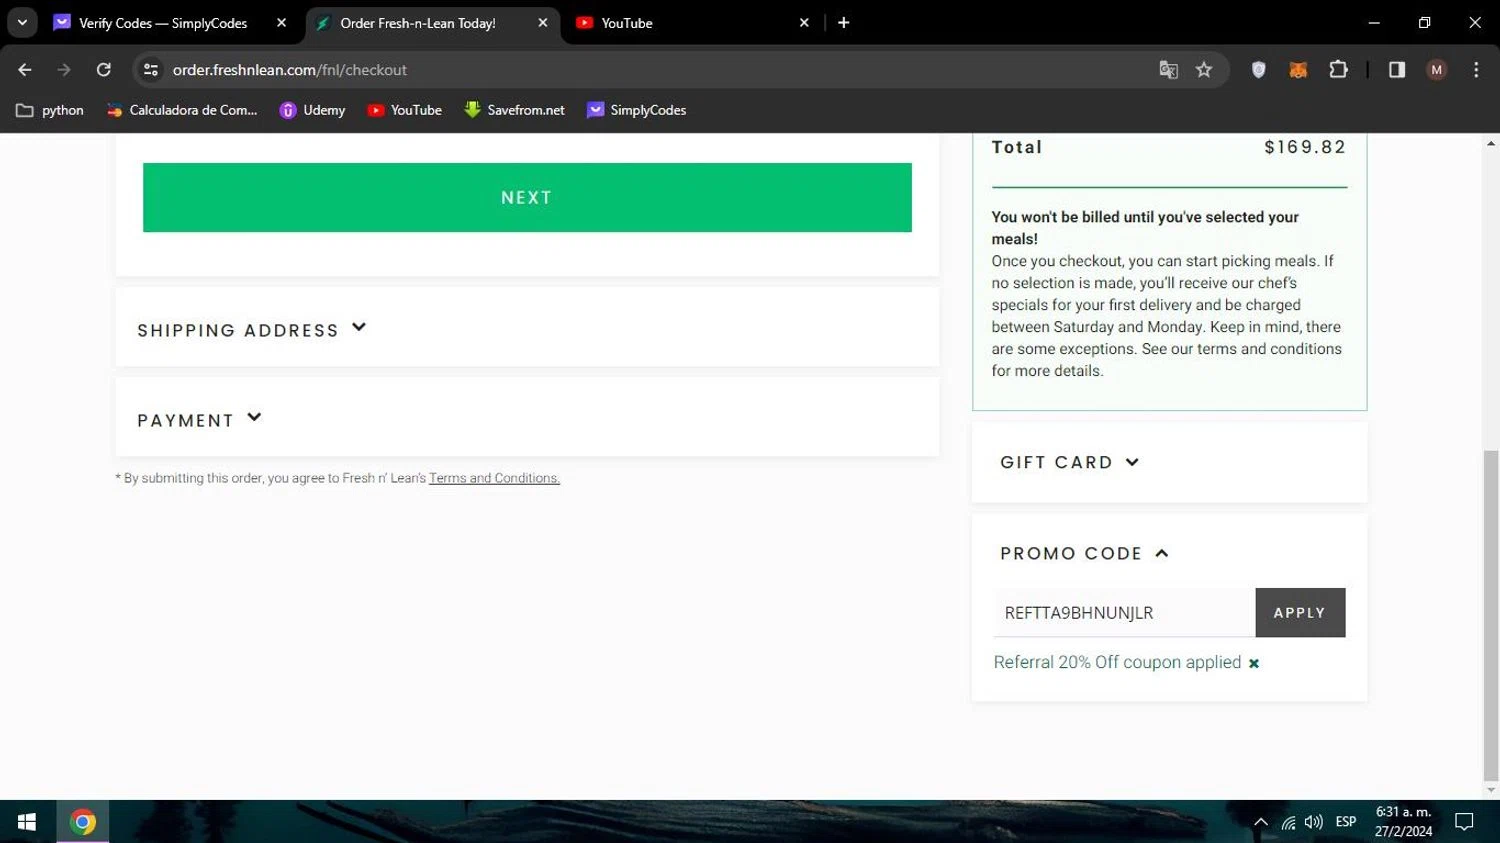
Task: Close the Order Fresh-n-Lean tab
Action: (543, 23)
